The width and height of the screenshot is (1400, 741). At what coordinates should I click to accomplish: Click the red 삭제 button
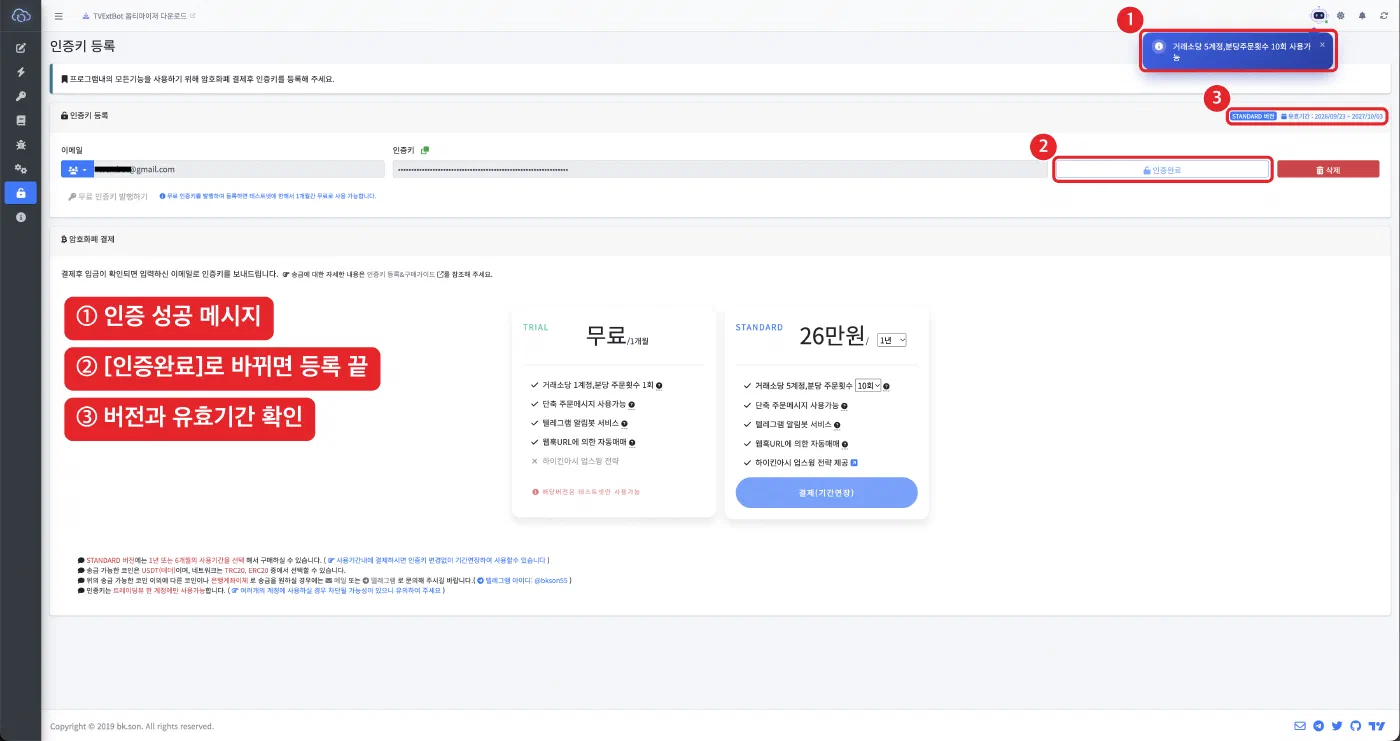tap(1328, 170)
